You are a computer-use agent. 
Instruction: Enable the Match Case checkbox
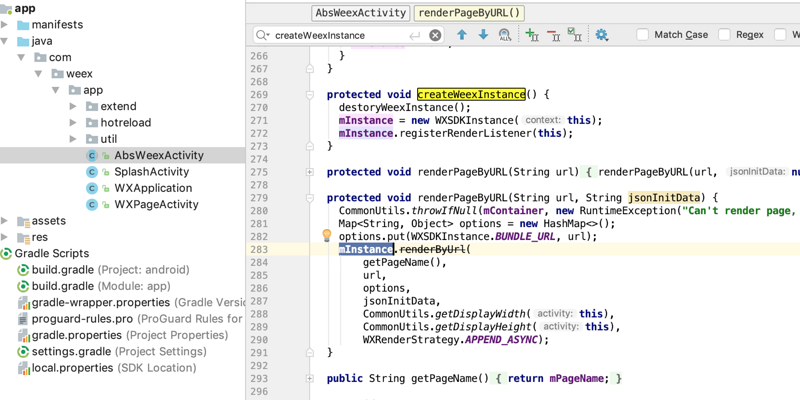[643, 35]
